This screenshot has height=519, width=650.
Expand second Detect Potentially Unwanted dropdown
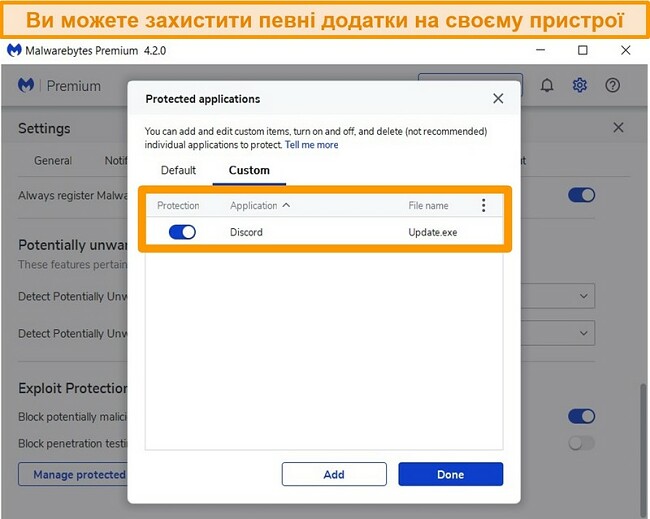click(x=558, y=333)
